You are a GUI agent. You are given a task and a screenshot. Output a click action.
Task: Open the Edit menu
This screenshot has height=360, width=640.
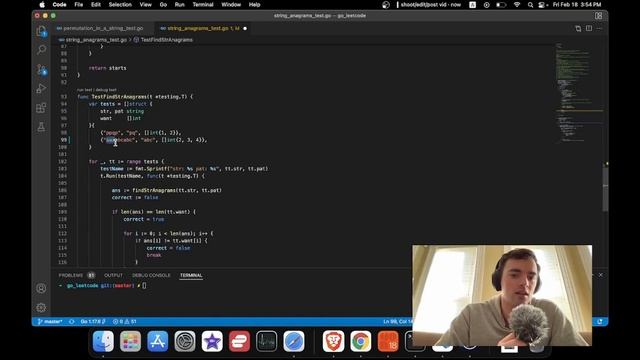[x=96, y=4]
